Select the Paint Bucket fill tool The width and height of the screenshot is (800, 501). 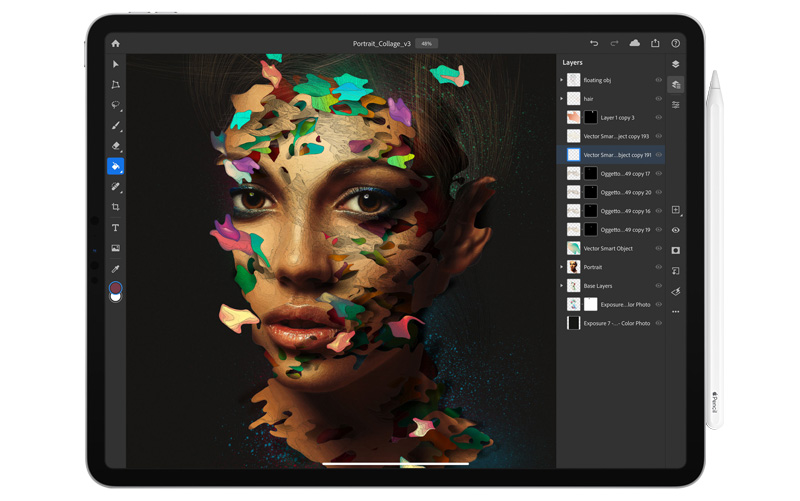[x=115, y=166]
